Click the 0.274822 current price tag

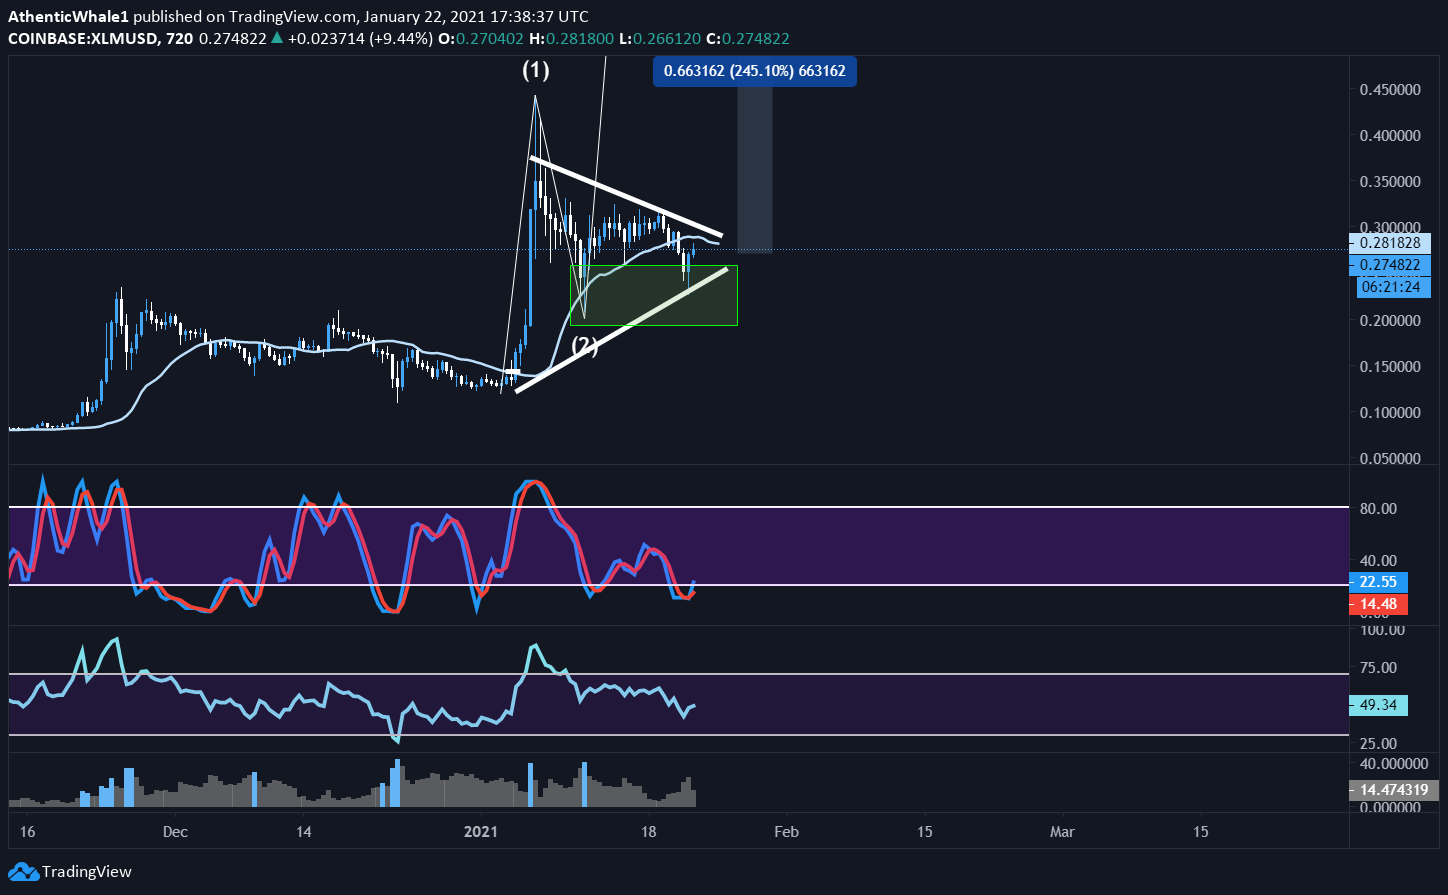tap(1390, 265)
